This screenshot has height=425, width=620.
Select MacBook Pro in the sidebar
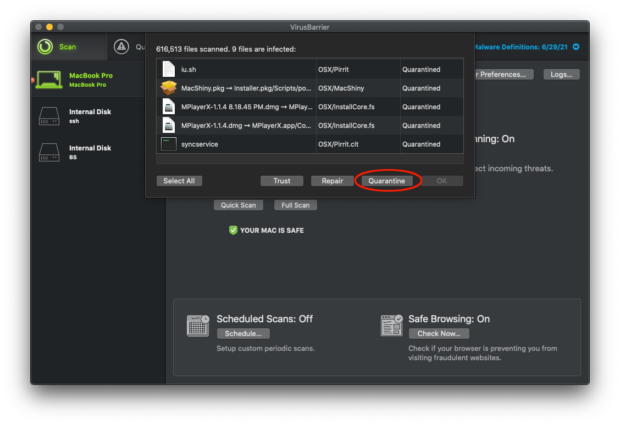pos(90,80)
